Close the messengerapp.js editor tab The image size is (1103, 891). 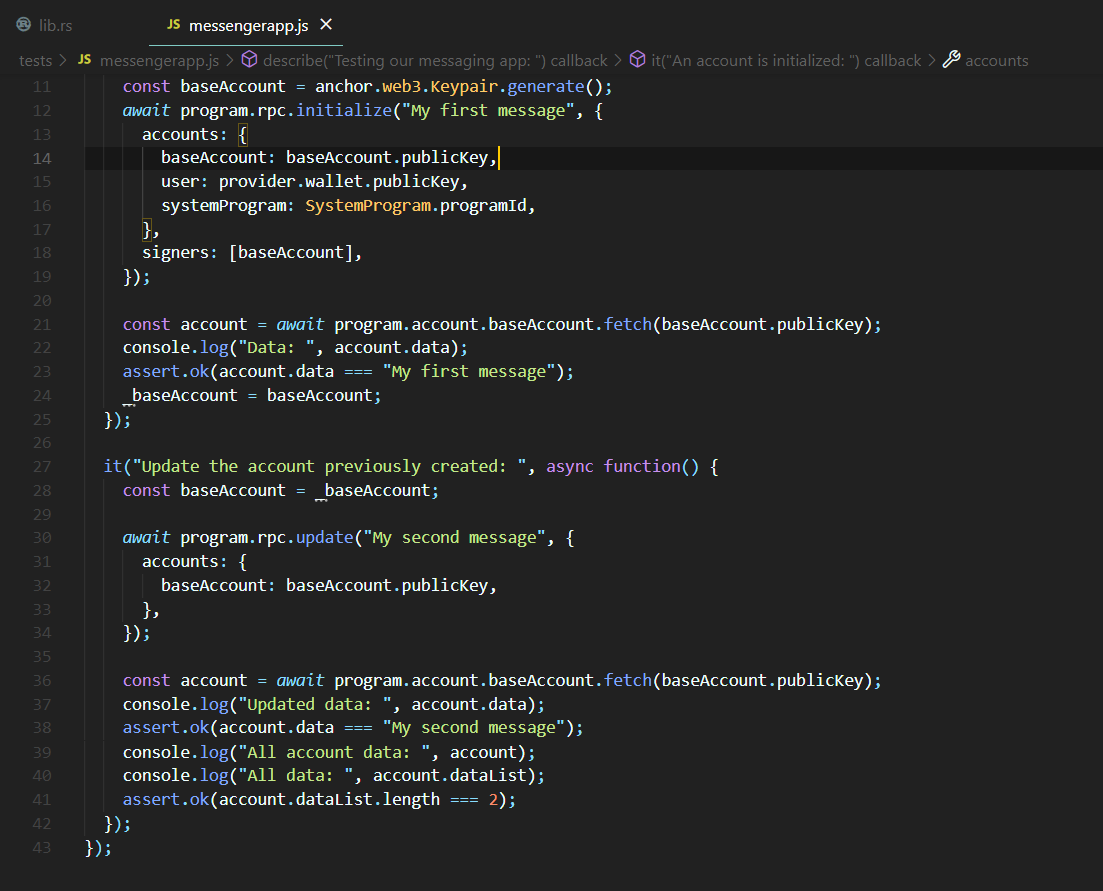pos(325,25)
